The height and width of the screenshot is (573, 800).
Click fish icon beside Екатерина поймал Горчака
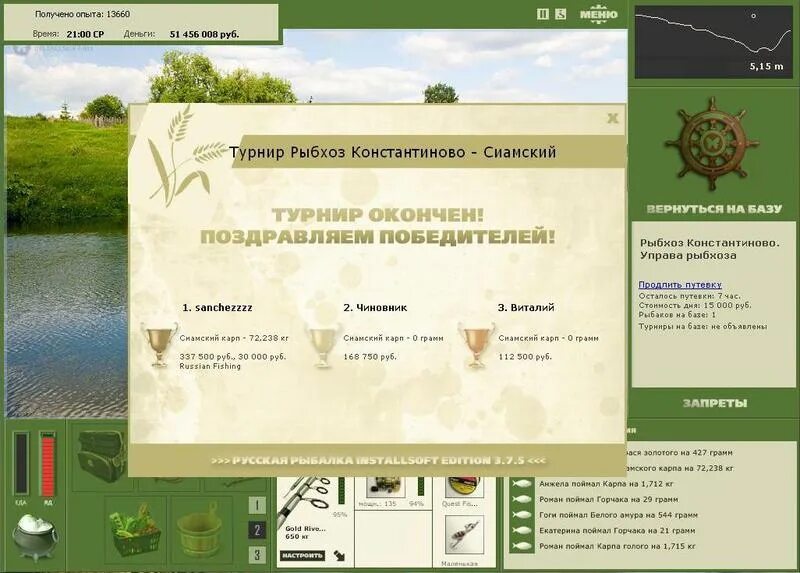click(x=521, y=531)
